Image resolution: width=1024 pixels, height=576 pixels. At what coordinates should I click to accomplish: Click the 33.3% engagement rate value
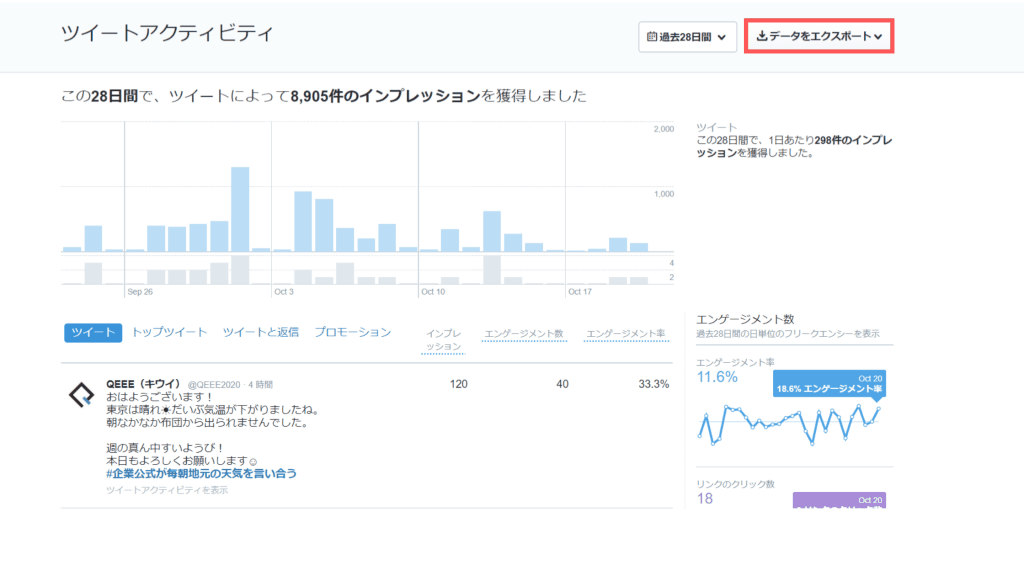point(653,384)
